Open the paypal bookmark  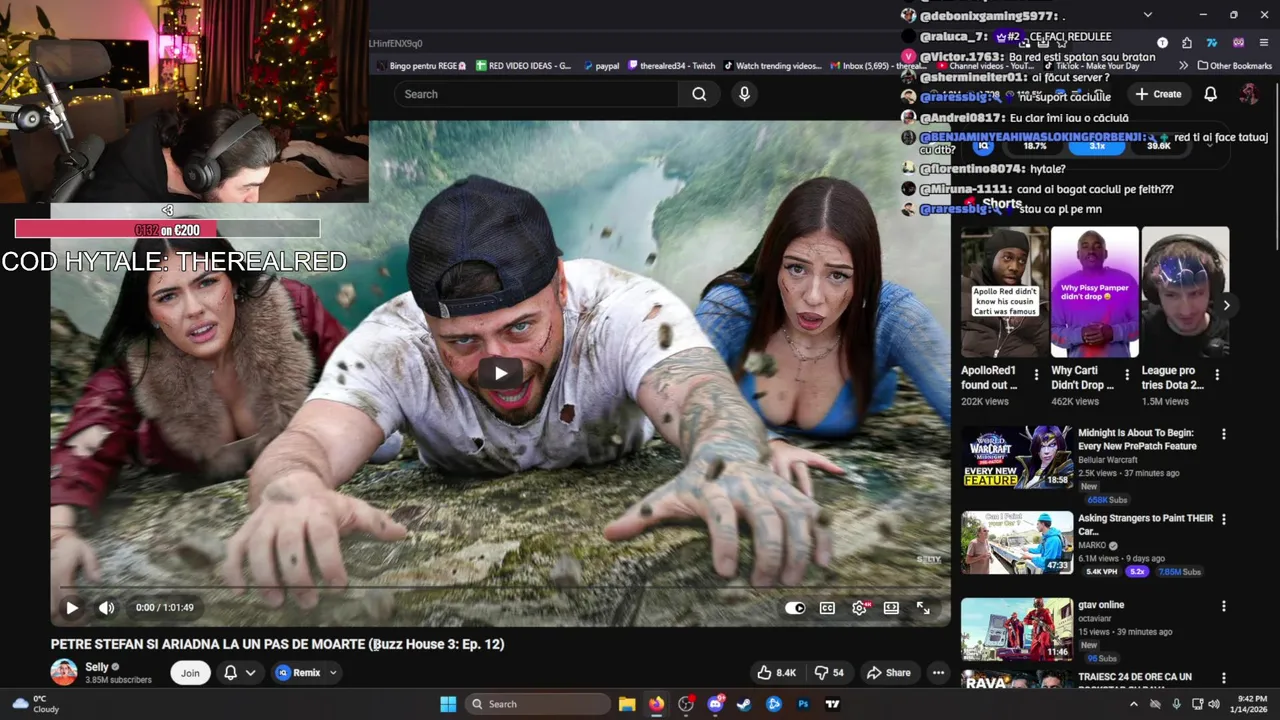tap(600, 66)
